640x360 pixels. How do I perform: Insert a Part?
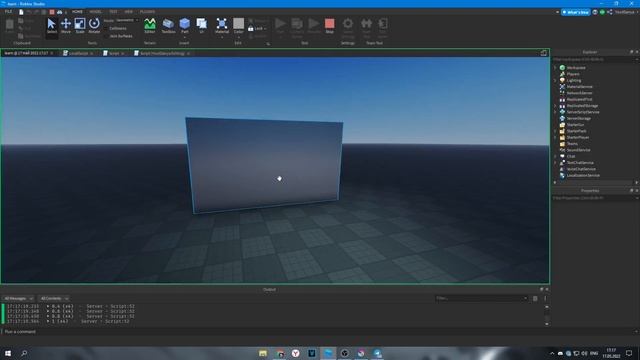tap(185, 24)
